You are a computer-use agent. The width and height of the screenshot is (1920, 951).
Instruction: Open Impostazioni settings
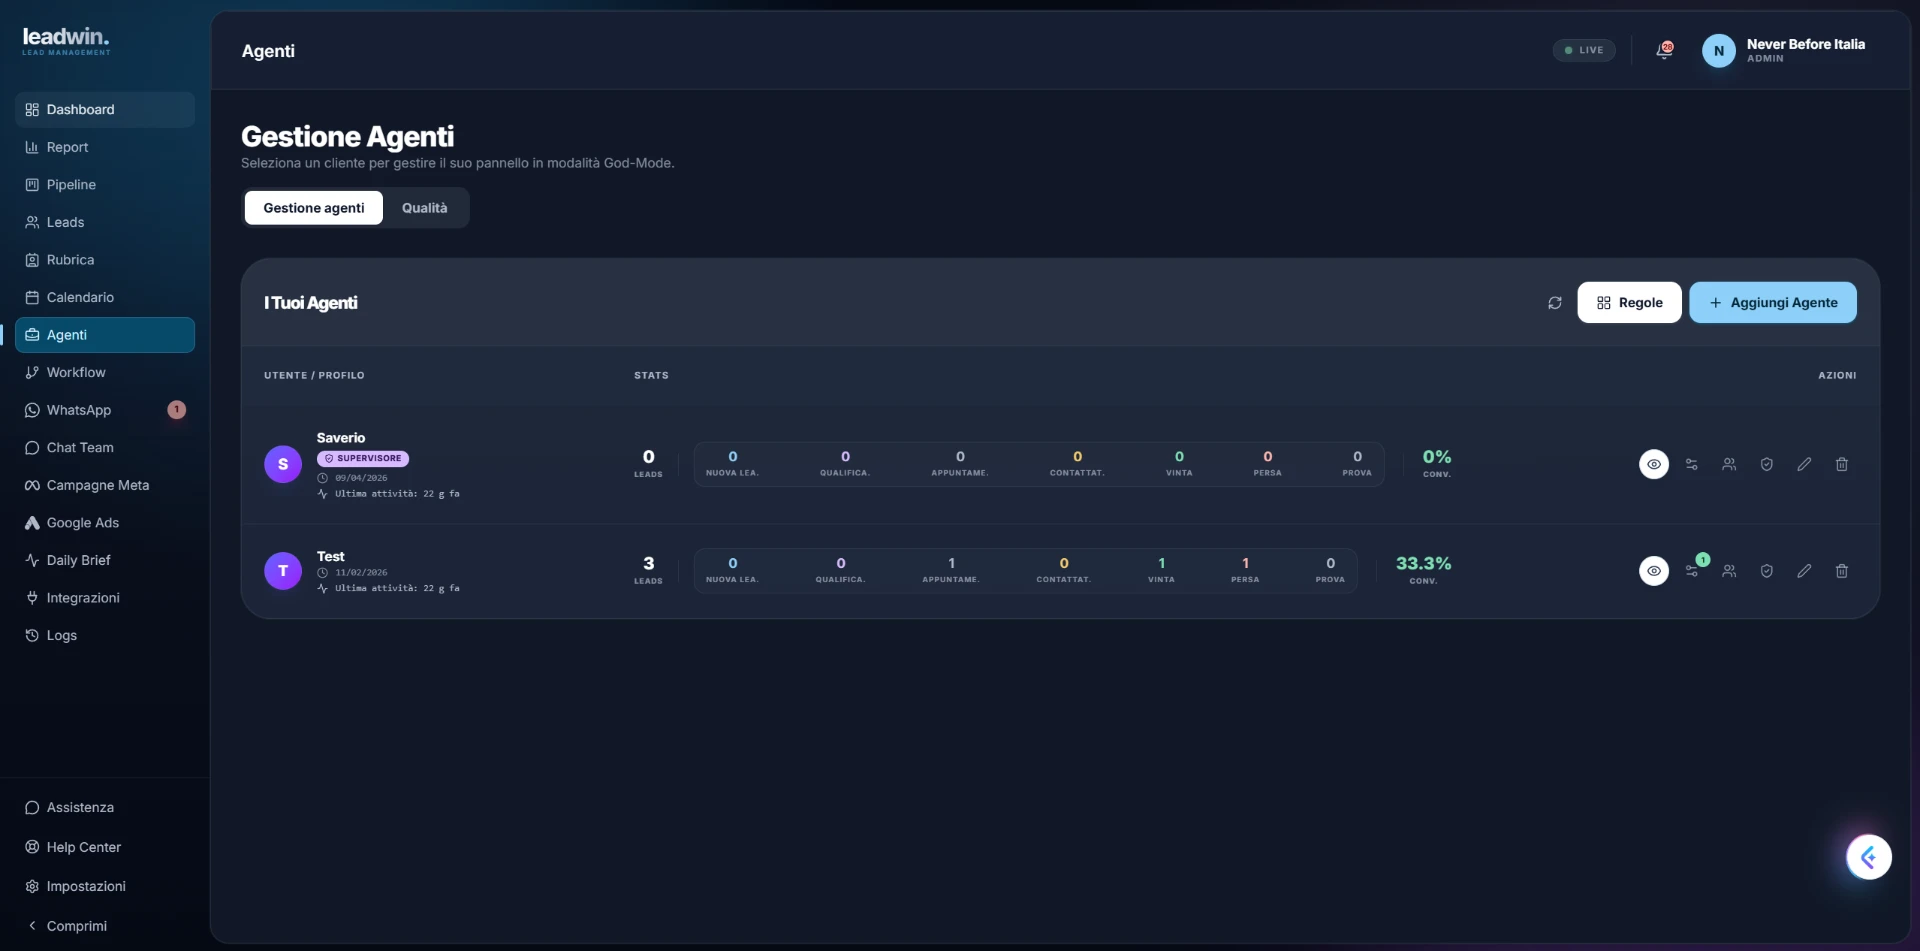tap(105, 886)
